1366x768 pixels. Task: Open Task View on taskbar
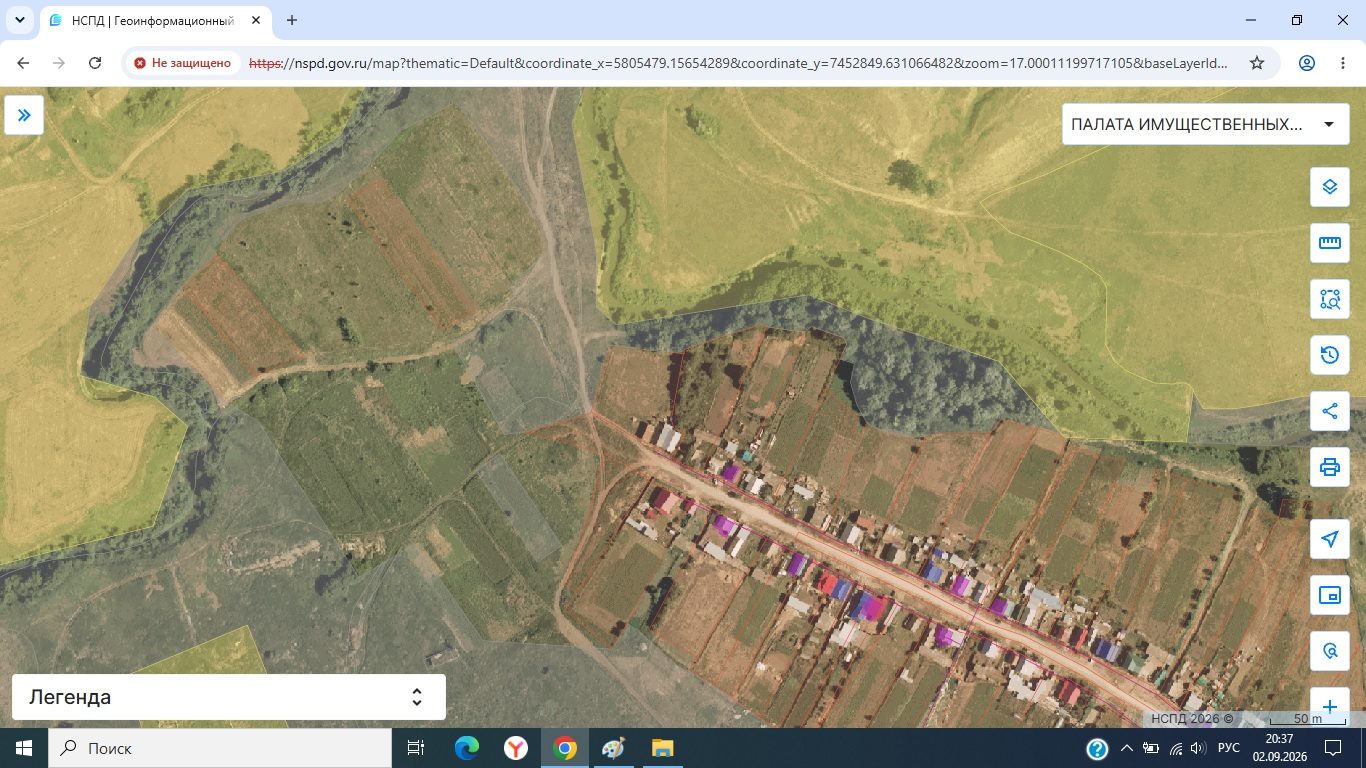(x=416, y=748)
